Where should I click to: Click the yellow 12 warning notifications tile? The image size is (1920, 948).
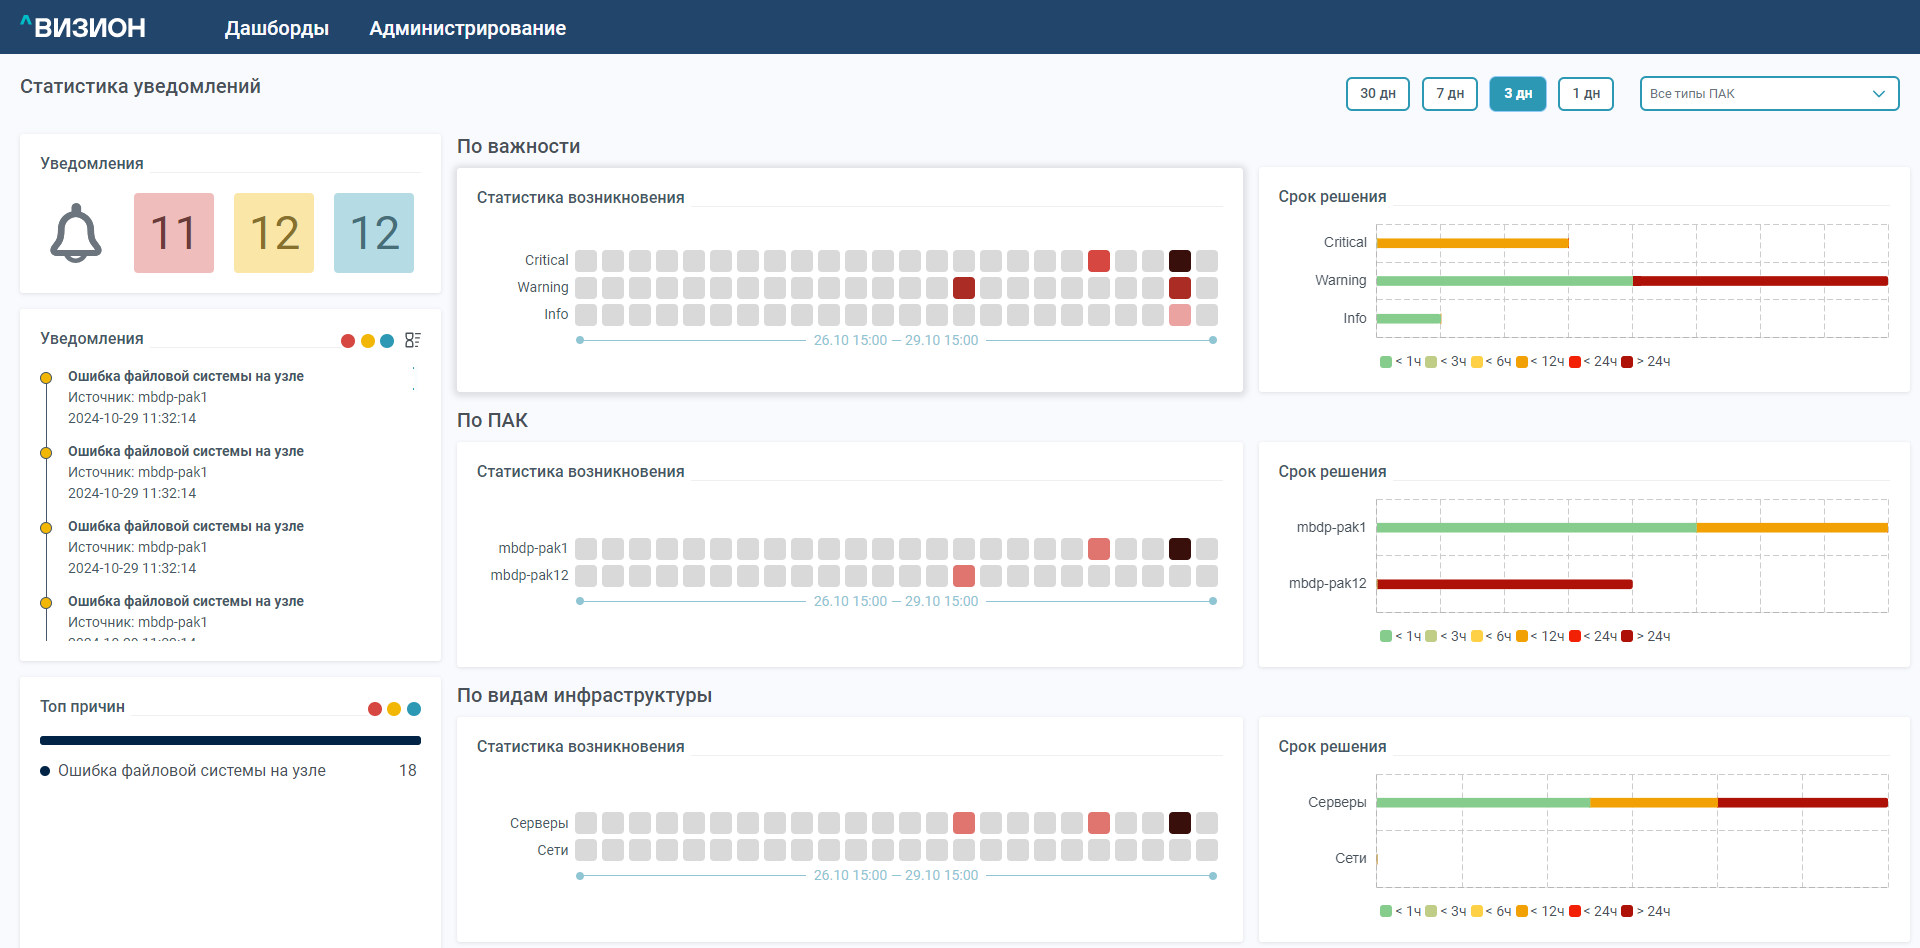pos(274,233)
